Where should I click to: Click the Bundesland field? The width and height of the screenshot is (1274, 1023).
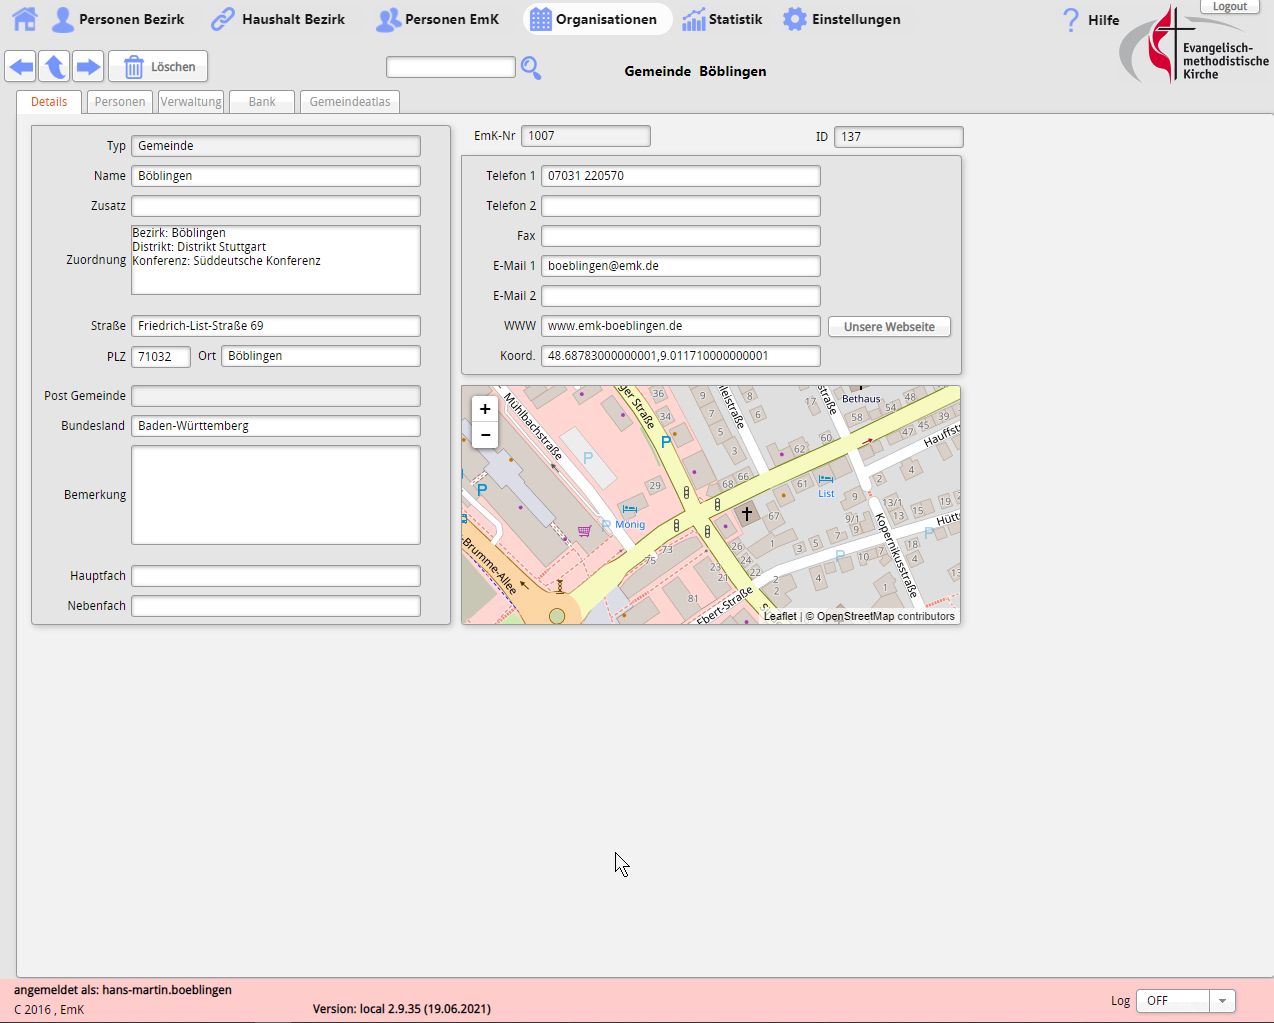276,426
